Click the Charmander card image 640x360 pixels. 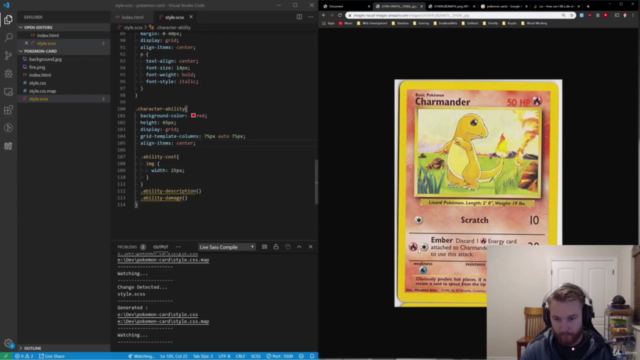(478, 193)
